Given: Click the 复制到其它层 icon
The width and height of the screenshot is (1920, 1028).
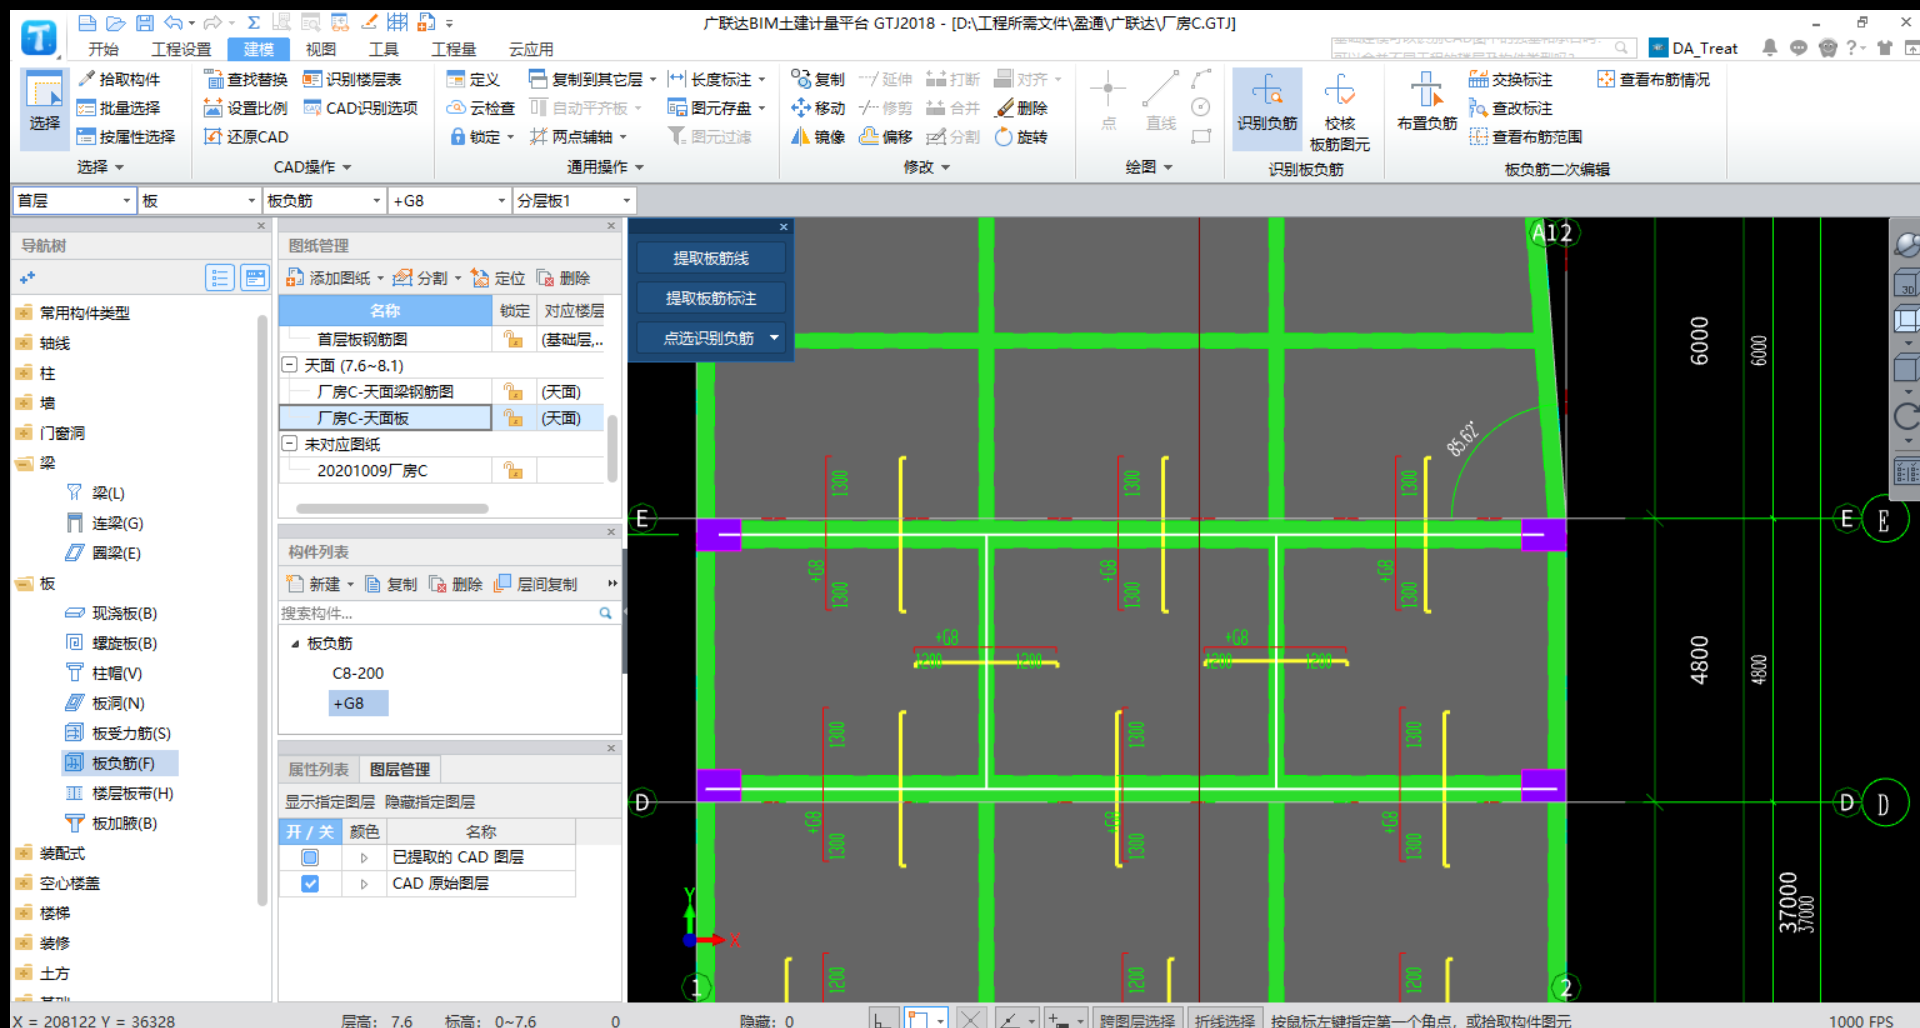Looking at the screenshot, I should [x=538, y=79].
